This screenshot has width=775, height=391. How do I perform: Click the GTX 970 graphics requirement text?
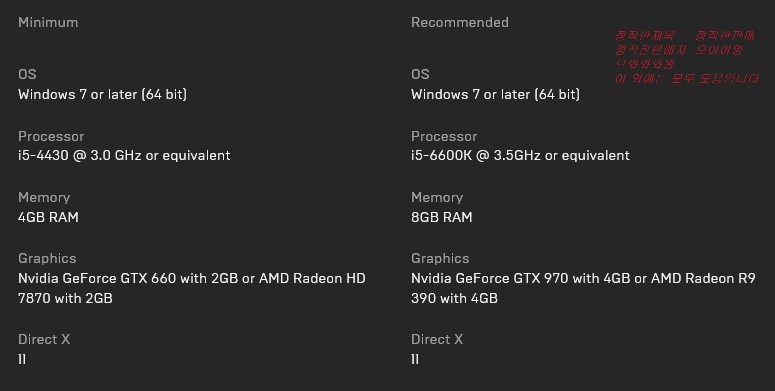click(583, 288)
